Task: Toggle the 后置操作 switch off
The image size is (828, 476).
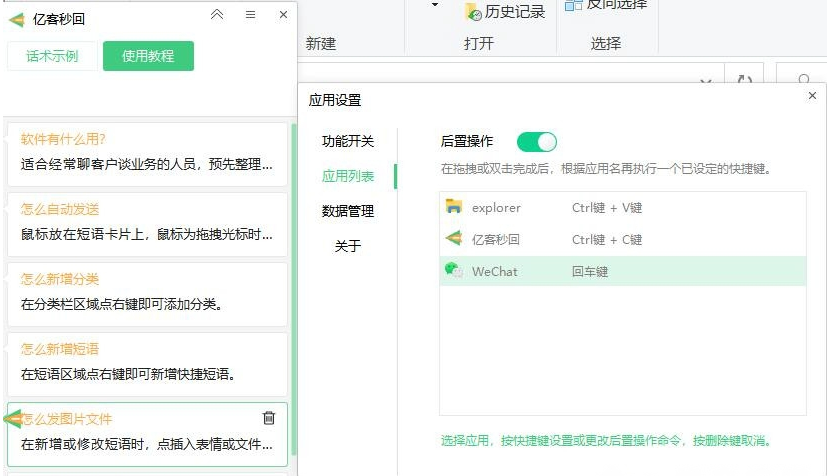Action: click(x=537, y=142)
